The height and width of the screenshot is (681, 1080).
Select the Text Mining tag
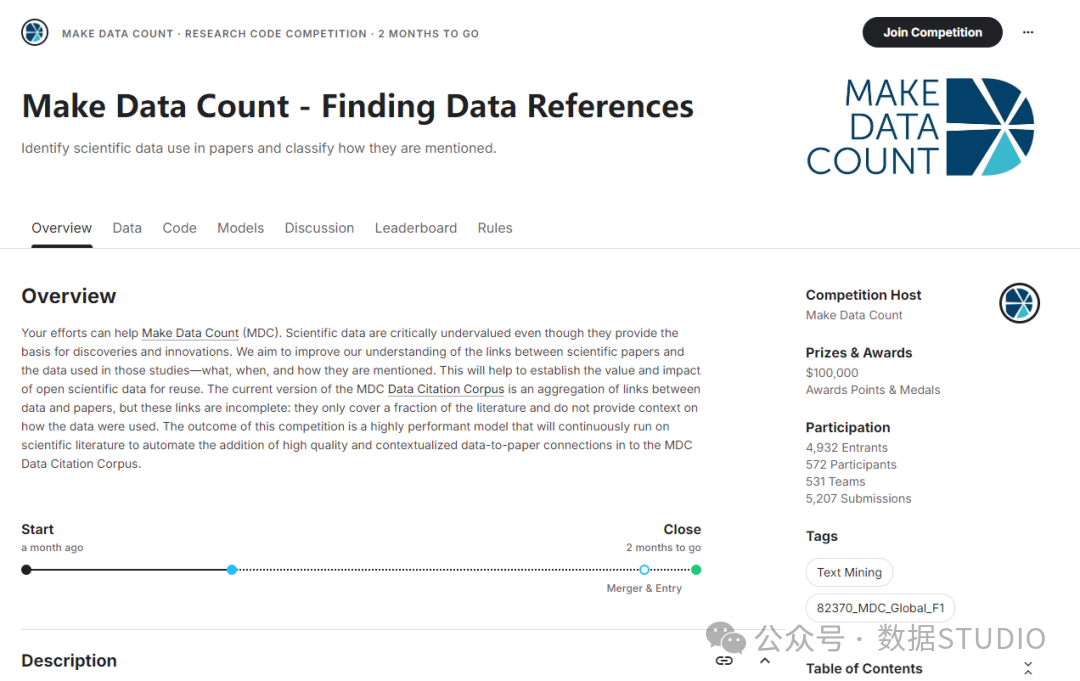849,572
